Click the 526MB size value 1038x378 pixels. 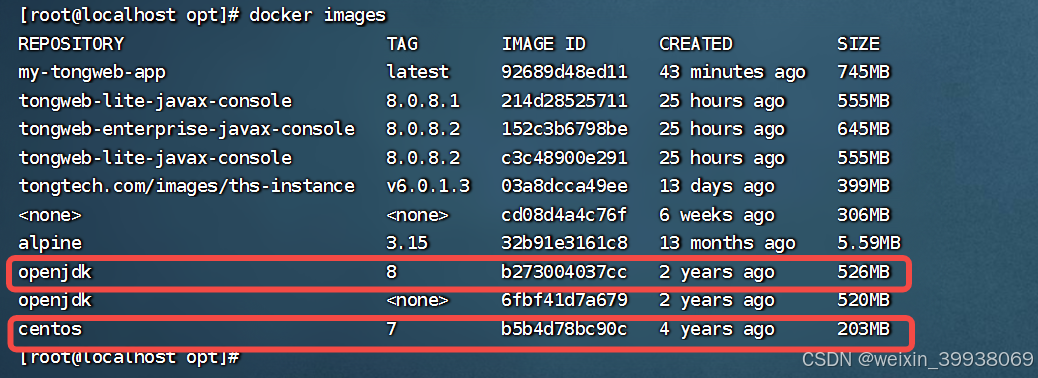863,272
